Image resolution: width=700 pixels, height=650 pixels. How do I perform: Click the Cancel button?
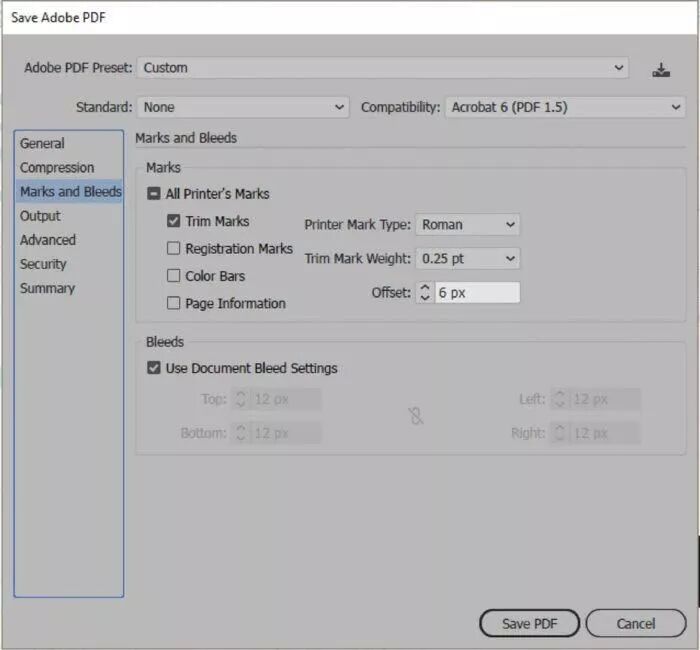tap(636, 623)
